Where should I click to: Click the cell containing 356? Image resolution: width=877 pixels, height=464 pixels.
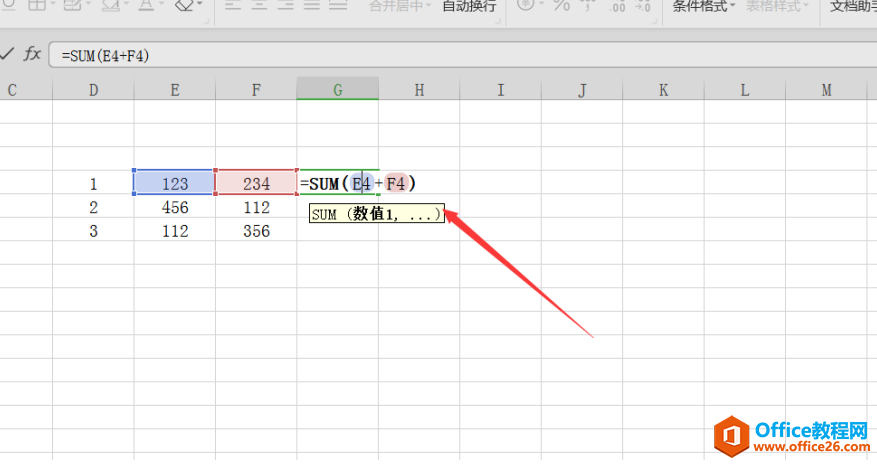coord(256,230)
